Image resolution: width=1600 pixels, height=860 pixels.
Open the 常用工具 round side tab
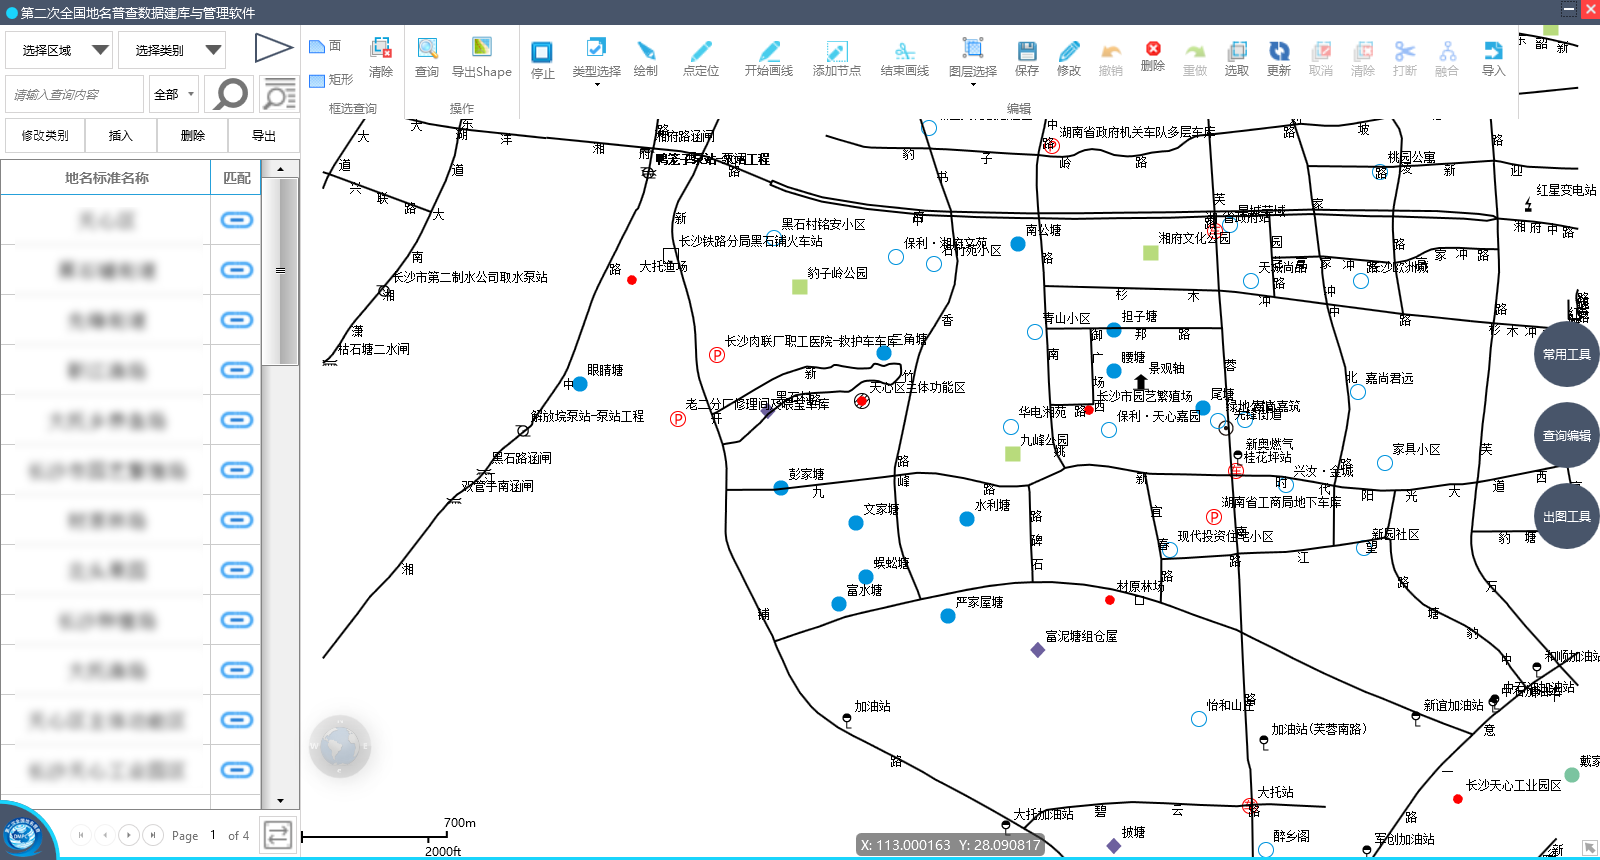point(1566,354)
